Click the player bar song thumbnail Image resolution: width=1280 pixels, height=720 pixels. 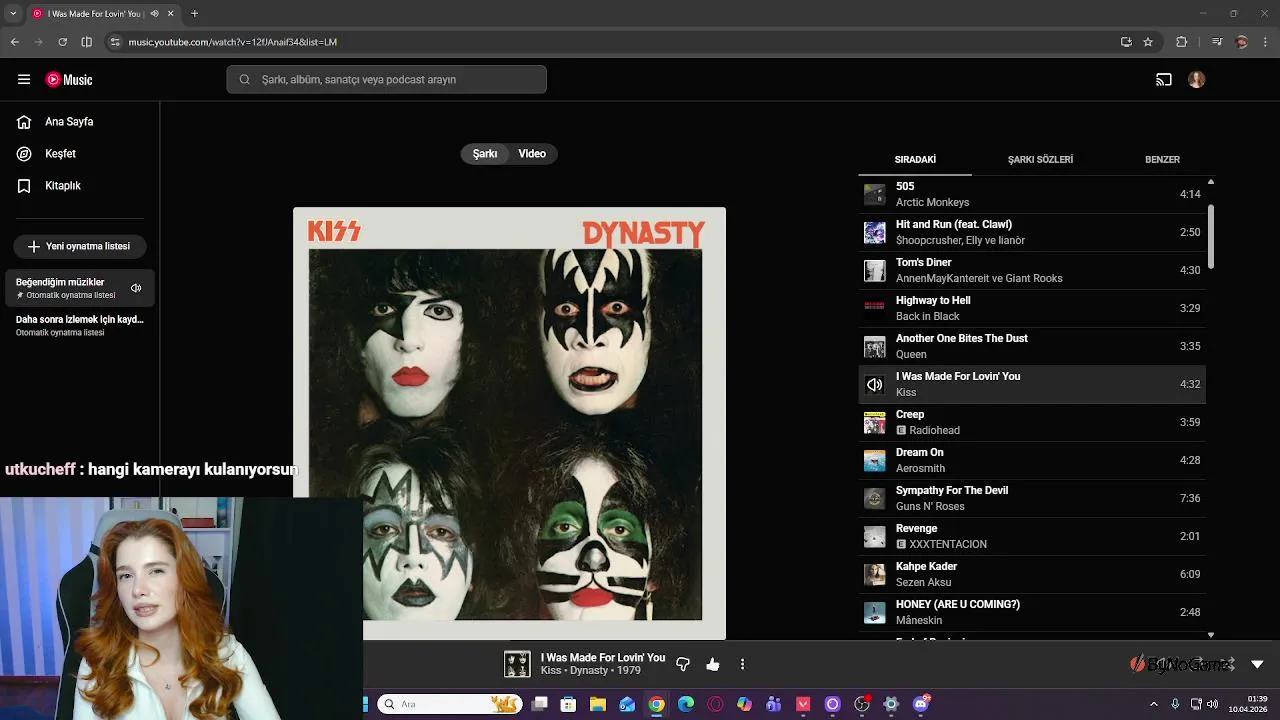(517, 664)
